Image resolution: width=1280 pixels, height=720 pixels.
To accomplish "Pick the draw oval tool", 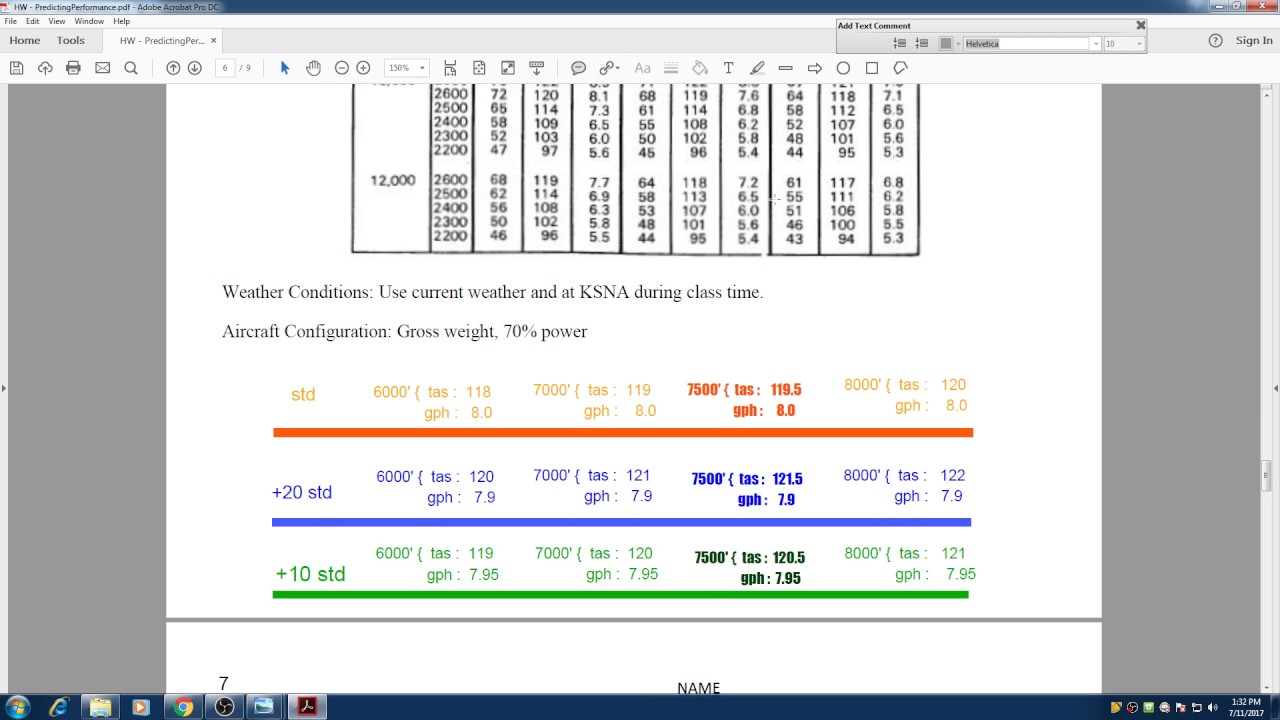I will [x=843, y=68].
